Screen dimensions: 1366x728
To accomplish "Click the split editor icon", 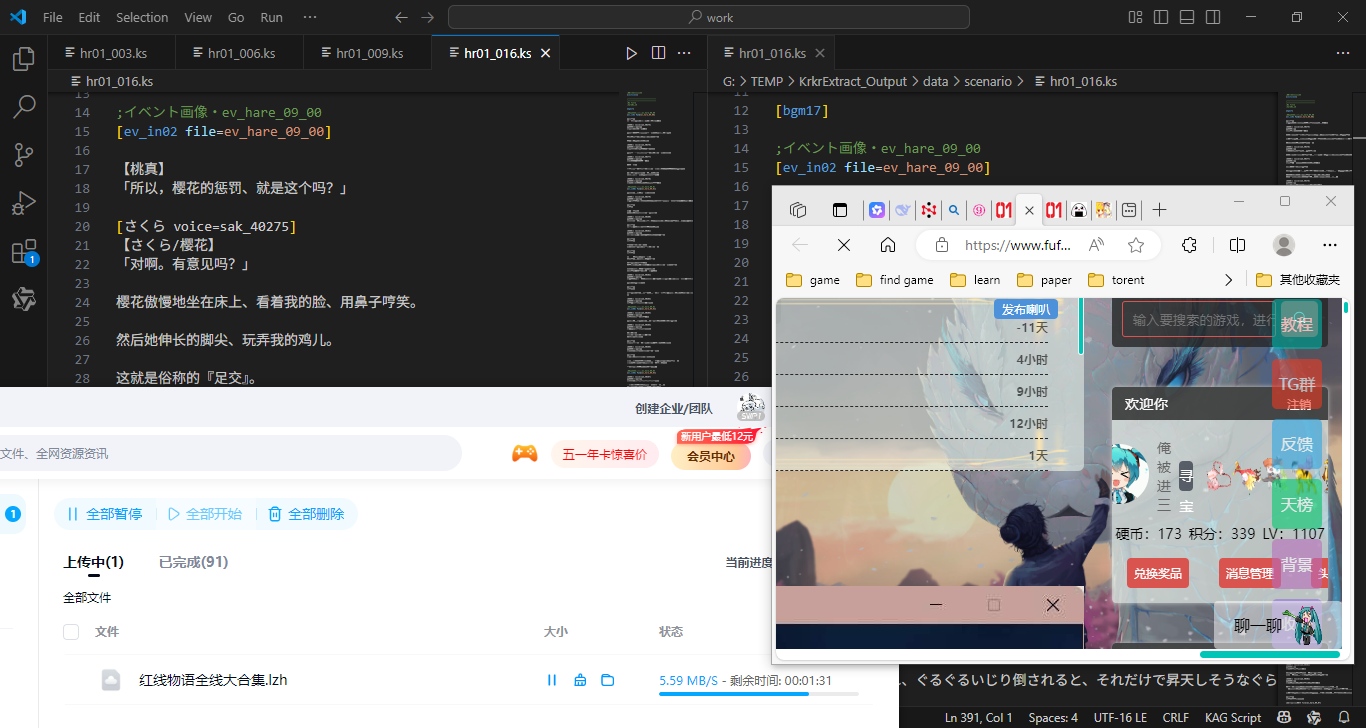I will 658,53.
